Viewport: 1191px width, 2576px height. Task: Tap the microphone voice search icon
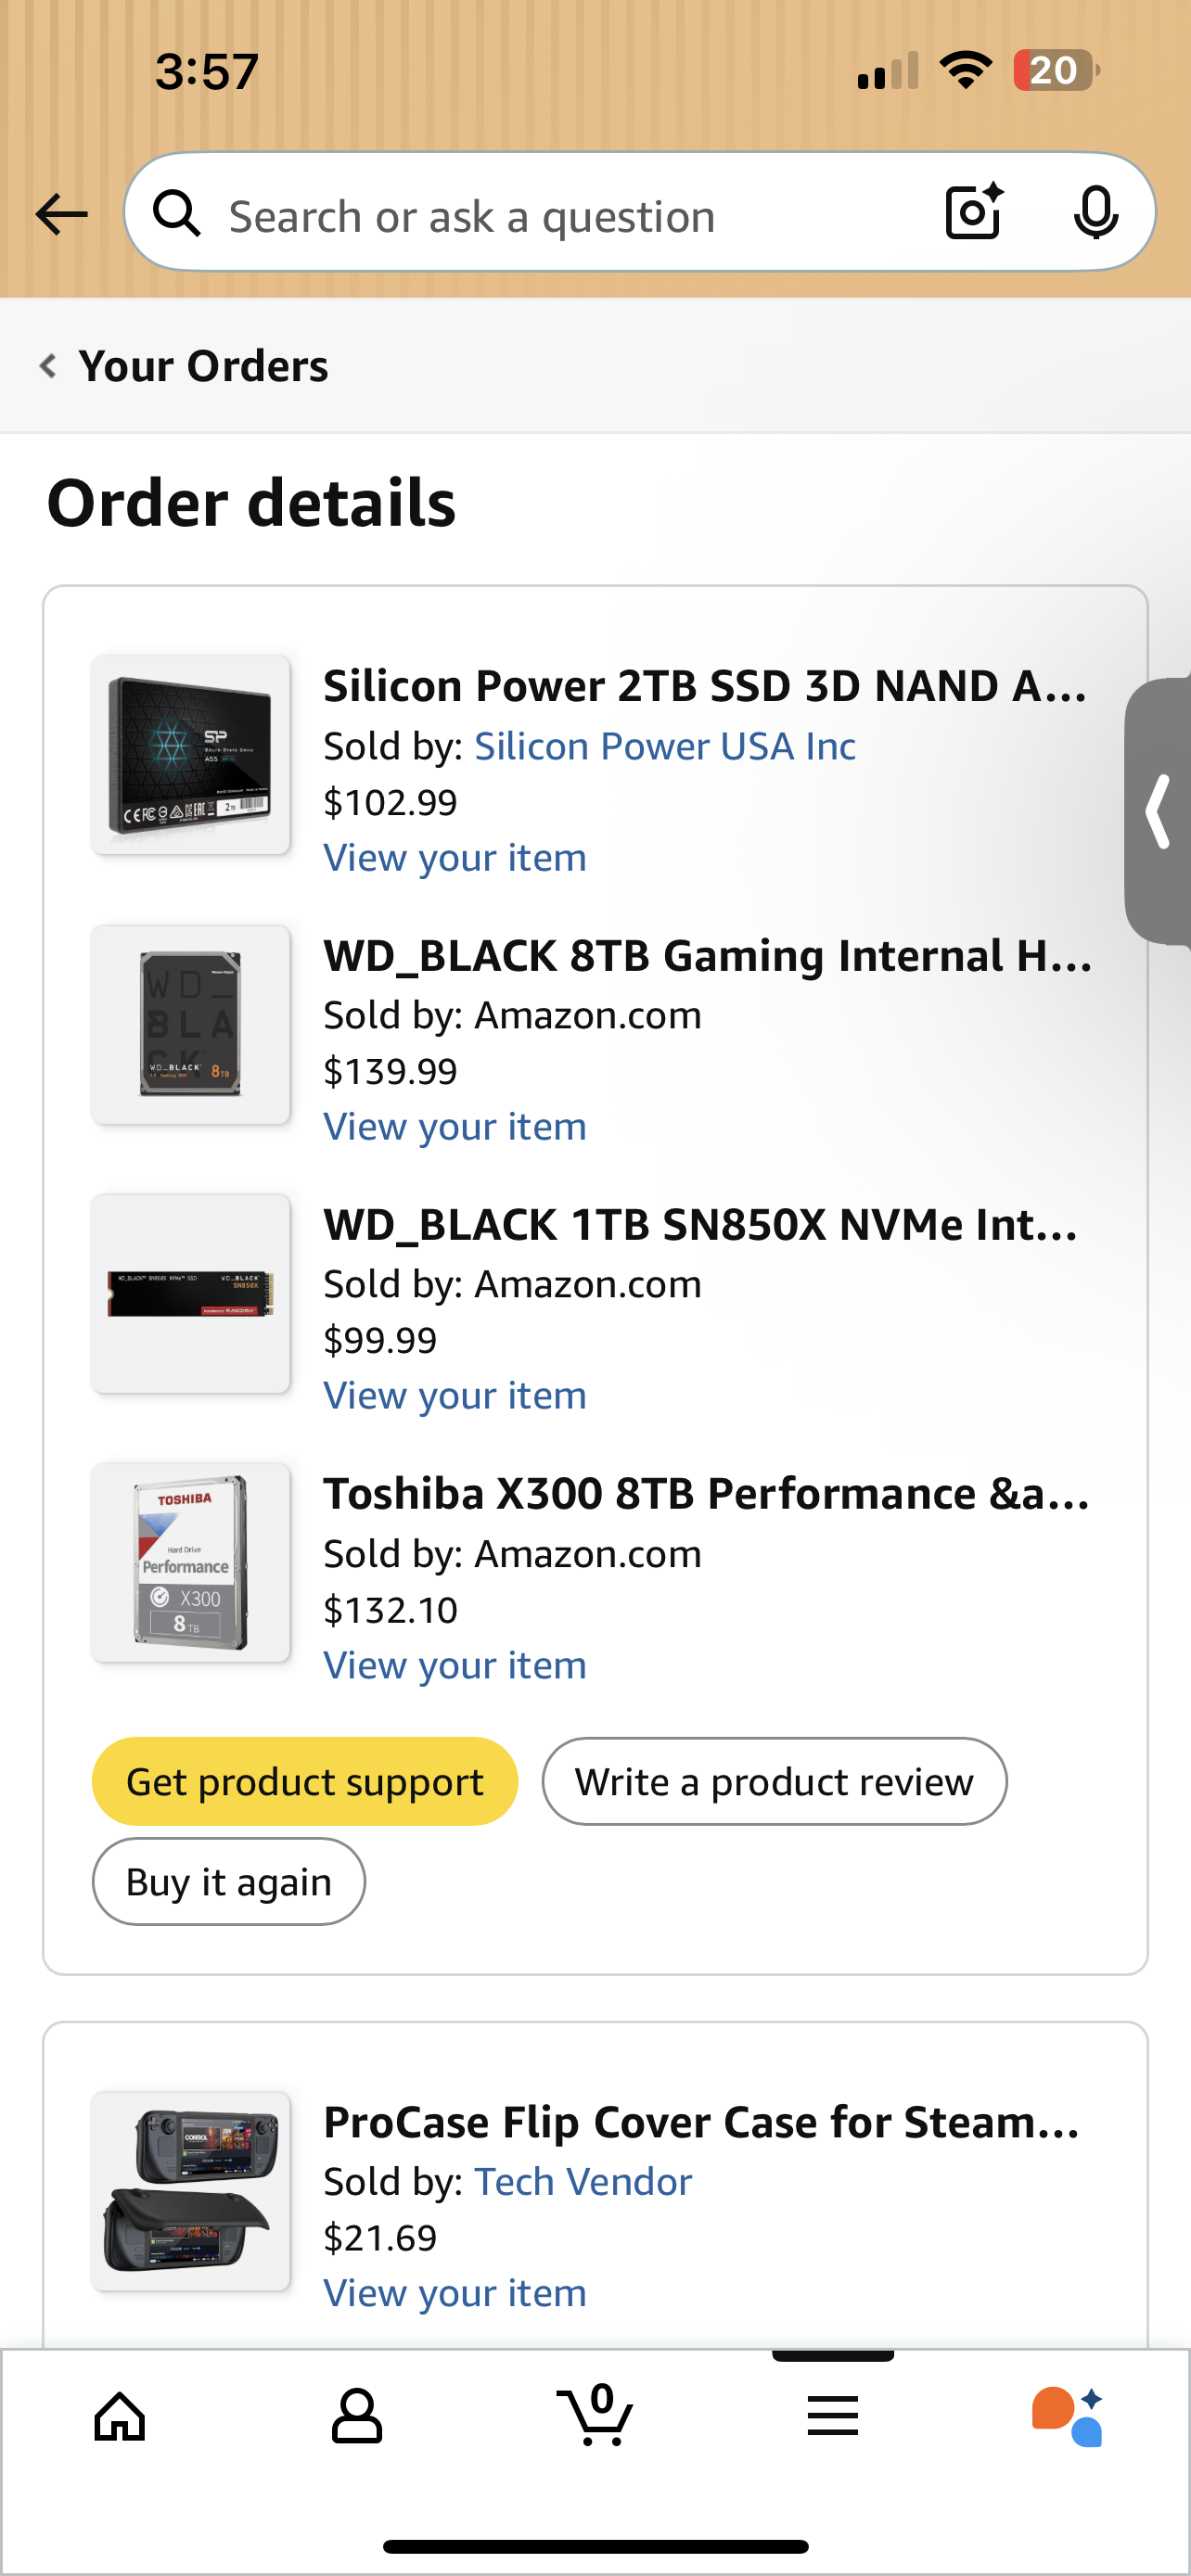pyautogui.click(x=1095, y=212)
